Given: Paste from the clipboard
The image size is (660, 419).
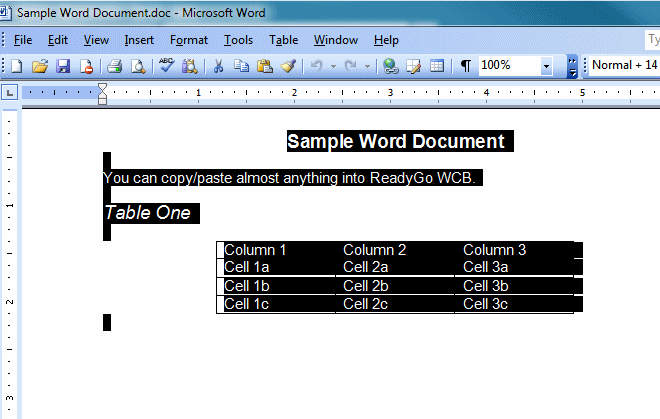Looking at the screenshot, I should 265,66.
